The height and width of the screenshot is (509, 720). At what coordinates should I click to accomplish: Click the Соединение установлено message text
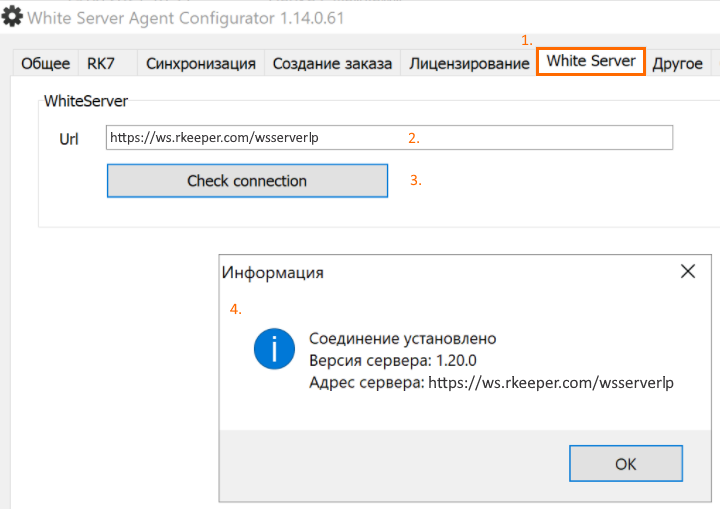click(x=403, y=339)
